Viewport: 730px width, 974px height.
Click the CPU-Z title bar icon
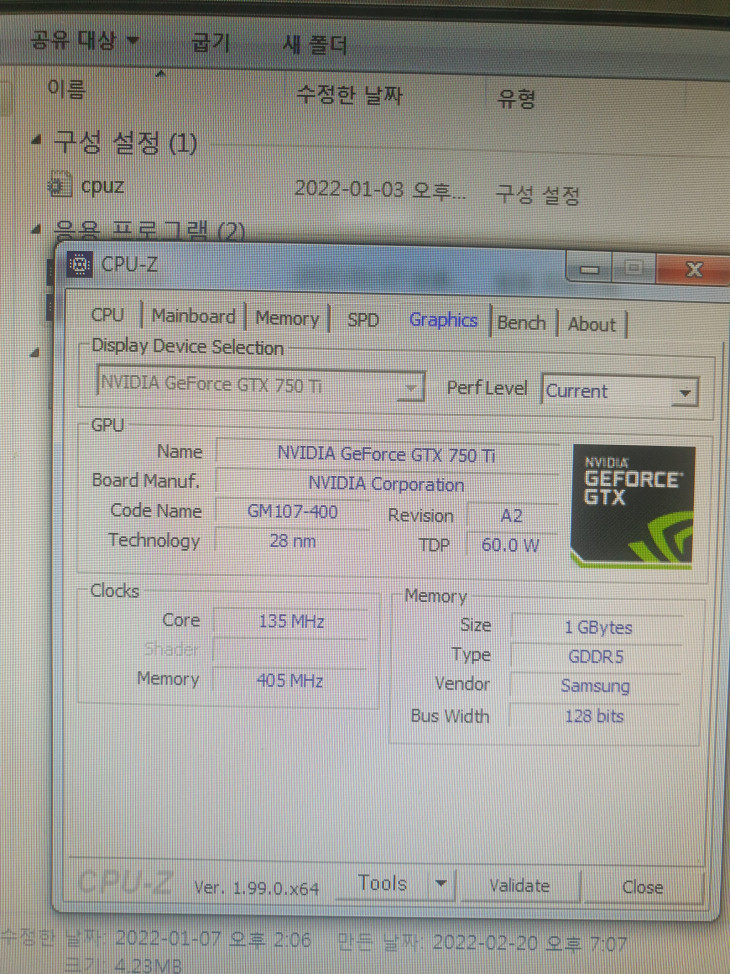80,264
